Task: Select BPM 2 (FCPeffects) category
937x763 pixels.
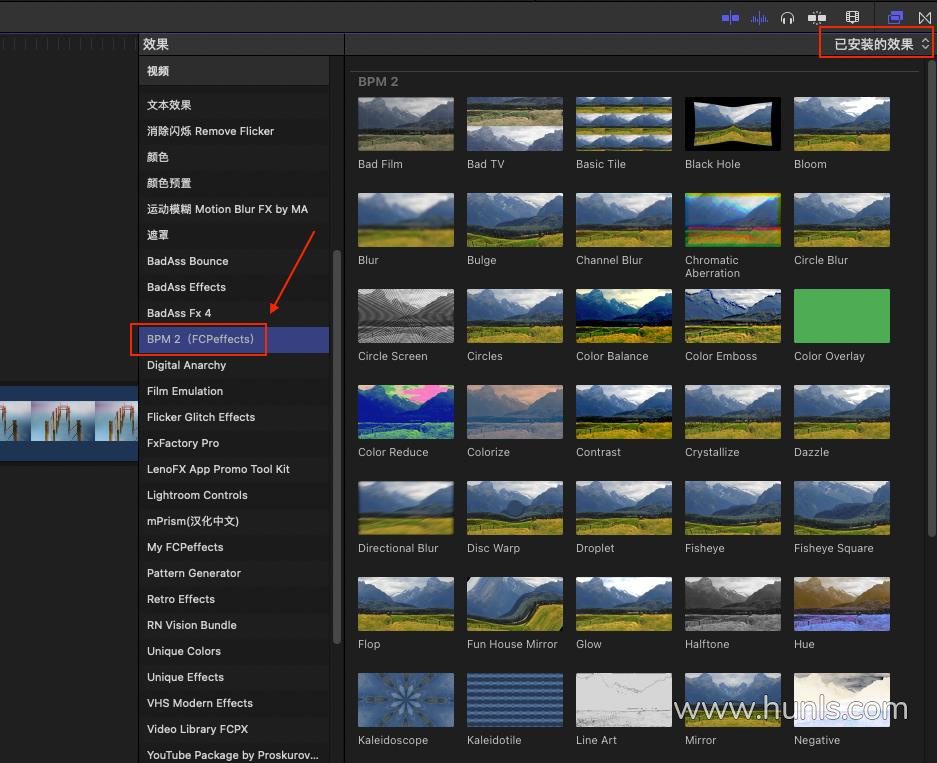Action: pyautogui.click(x=201, y=339)
